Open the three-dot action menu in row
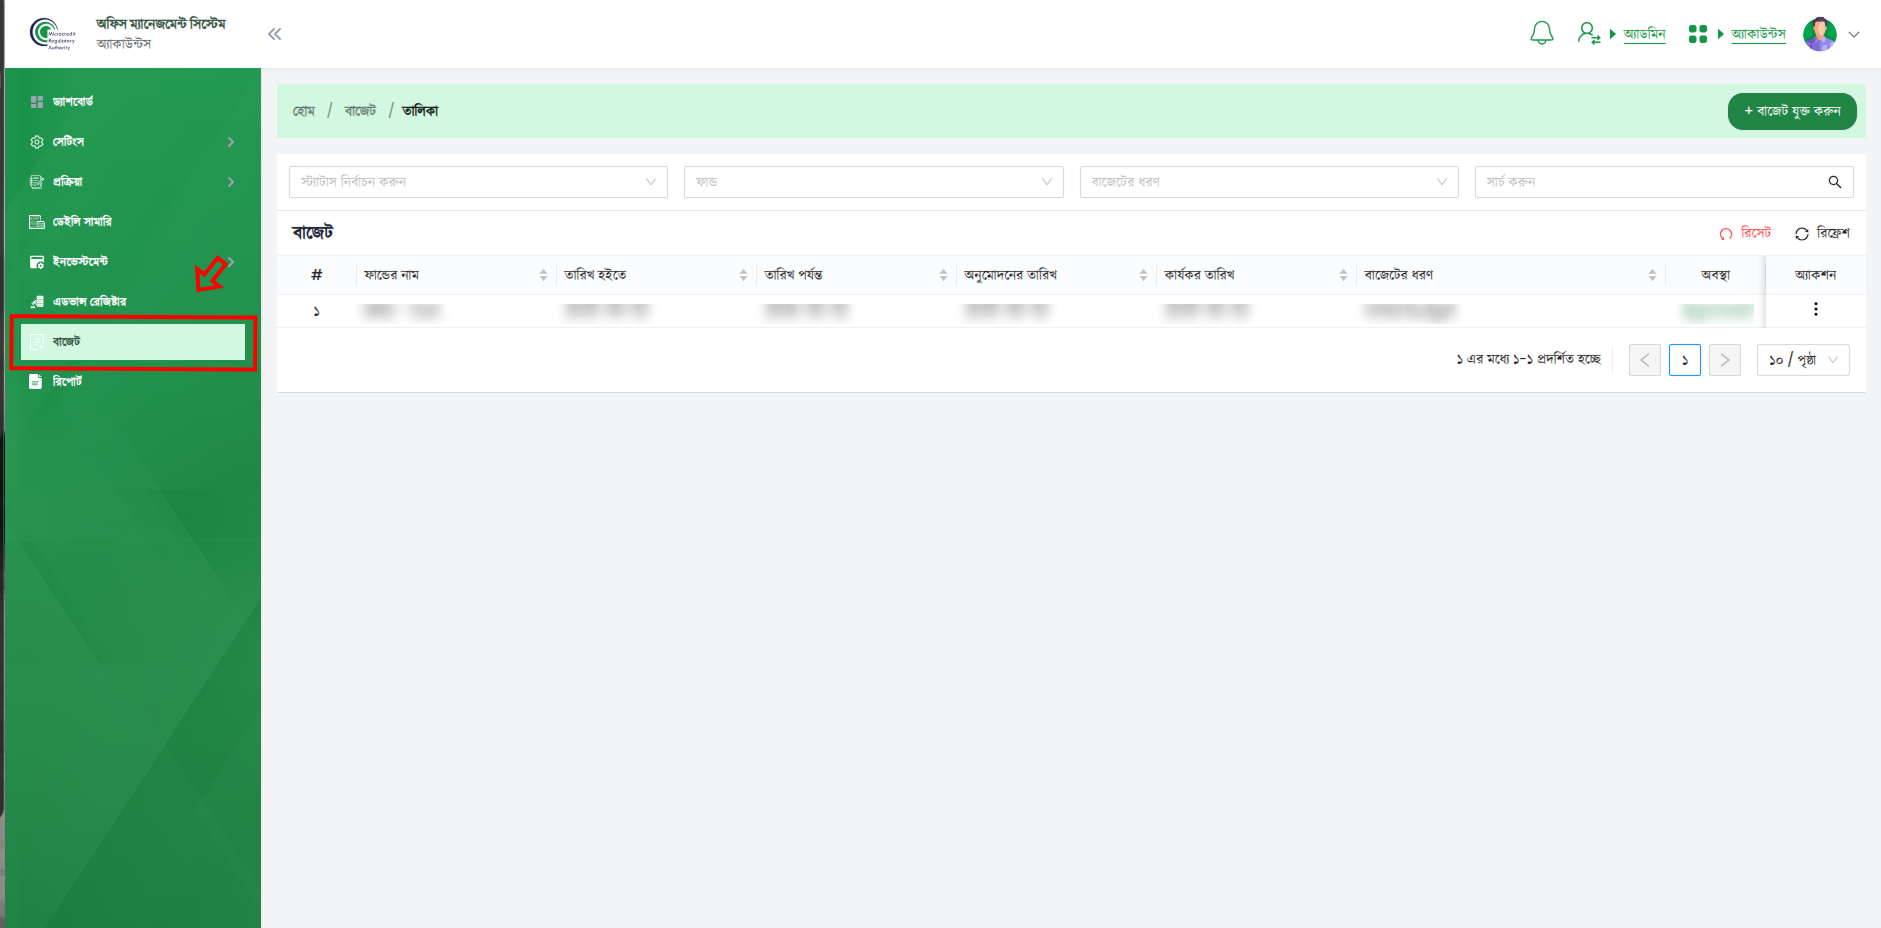This screenshot has width=1881, height=928. click(1815, 310)
